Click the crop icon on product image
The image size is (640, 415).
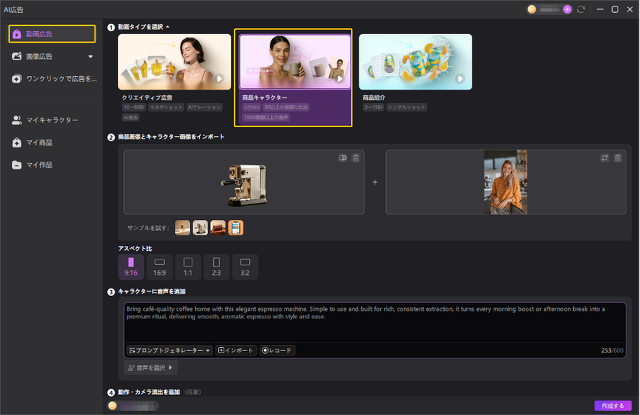click(x=343, y=158)
